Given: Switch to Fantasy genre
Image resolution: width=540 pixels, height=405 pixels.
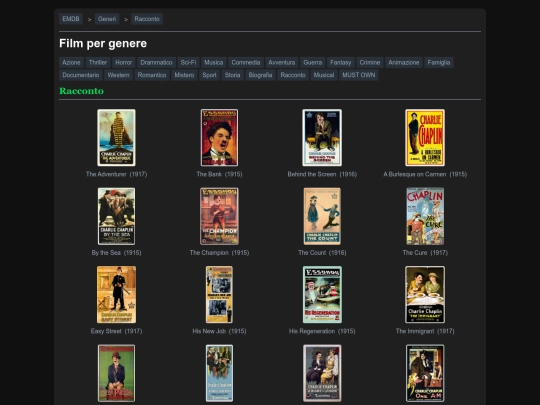Looking at the screenshot, I should [x=341, y=62].
